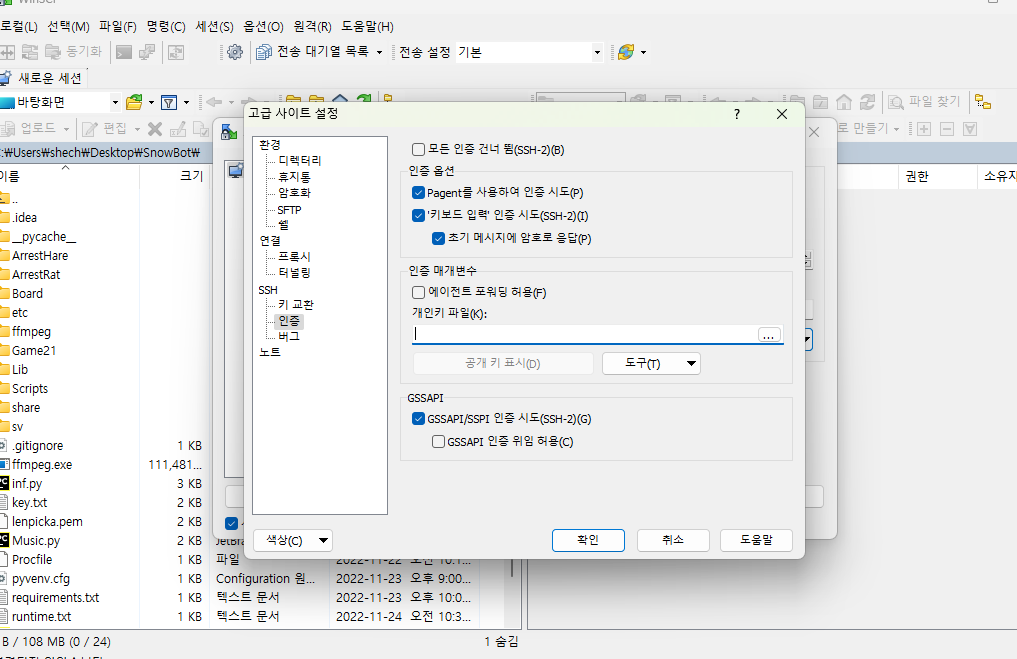The image size is (1017, 659).
Task: Toggle 초기 메시지에 암호로 응답 checkbox
Action: click(x=438, y=238)
